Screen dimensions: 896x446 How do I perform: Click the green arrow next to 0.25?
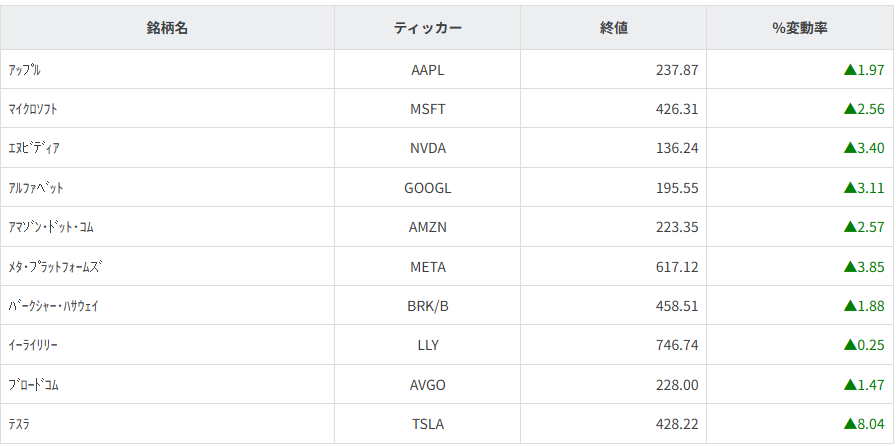[849, 345]
